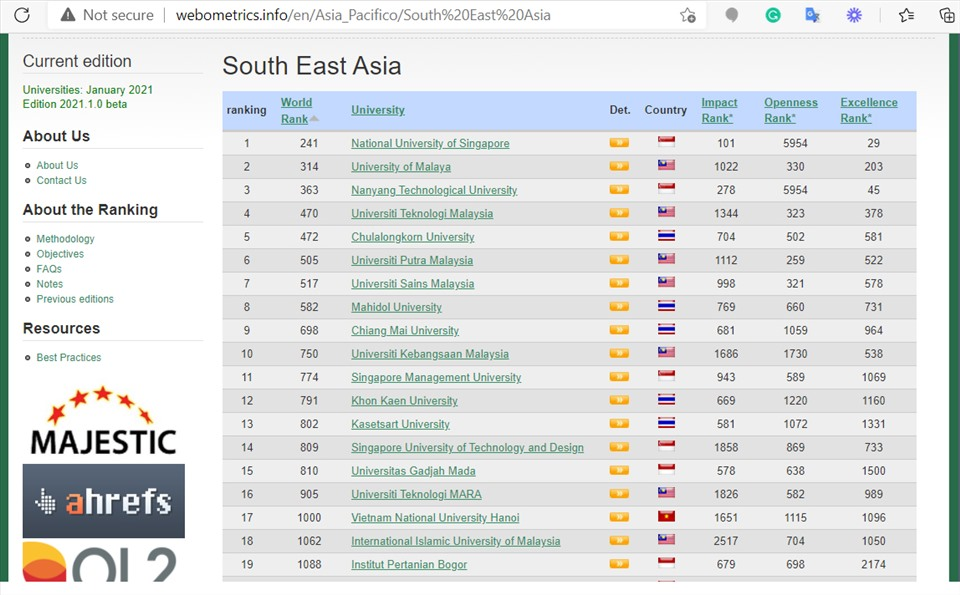Sort by Openness Rank column header

790,110
